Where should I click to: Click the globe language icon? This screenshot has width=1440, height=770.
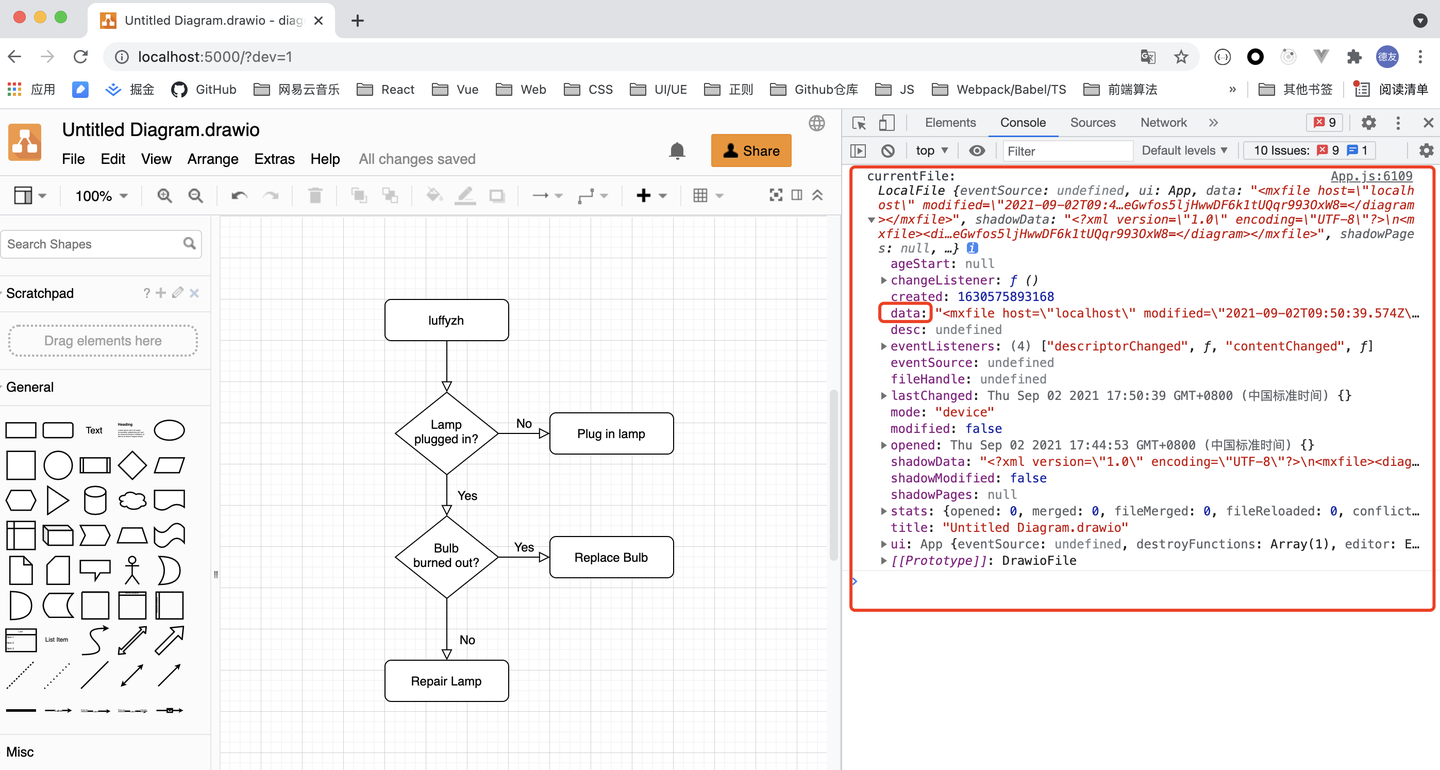pyautogui.click(x=817, y=123)
